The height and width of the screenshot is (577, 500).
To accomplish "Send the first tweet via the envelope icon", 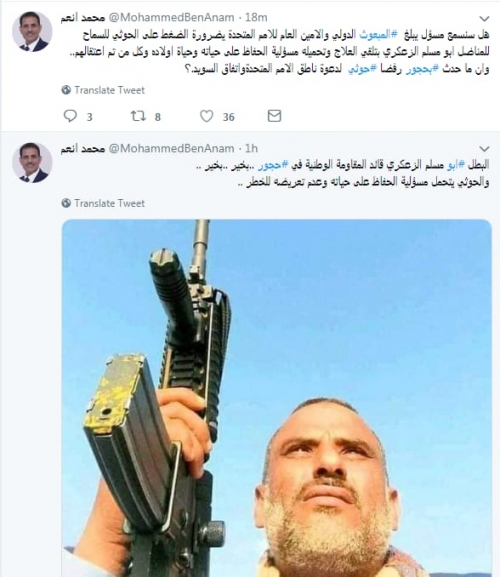I will click(x=274, y=116).
